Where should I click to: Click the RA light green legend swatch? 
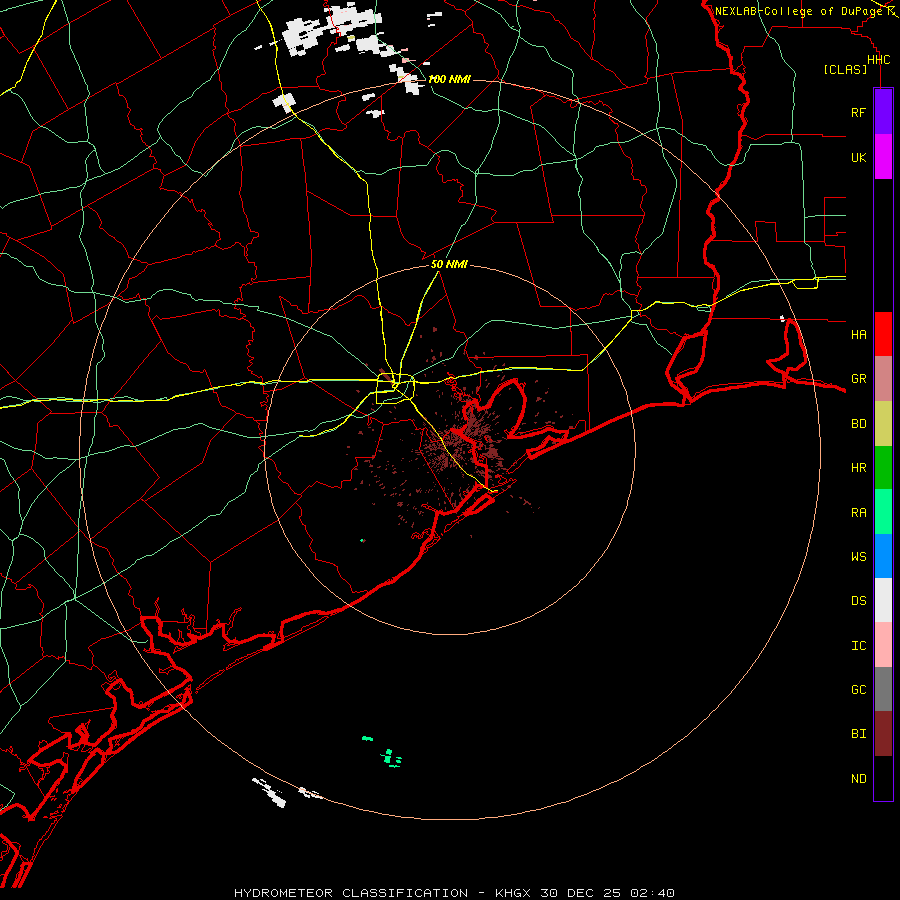pos(883,512)
